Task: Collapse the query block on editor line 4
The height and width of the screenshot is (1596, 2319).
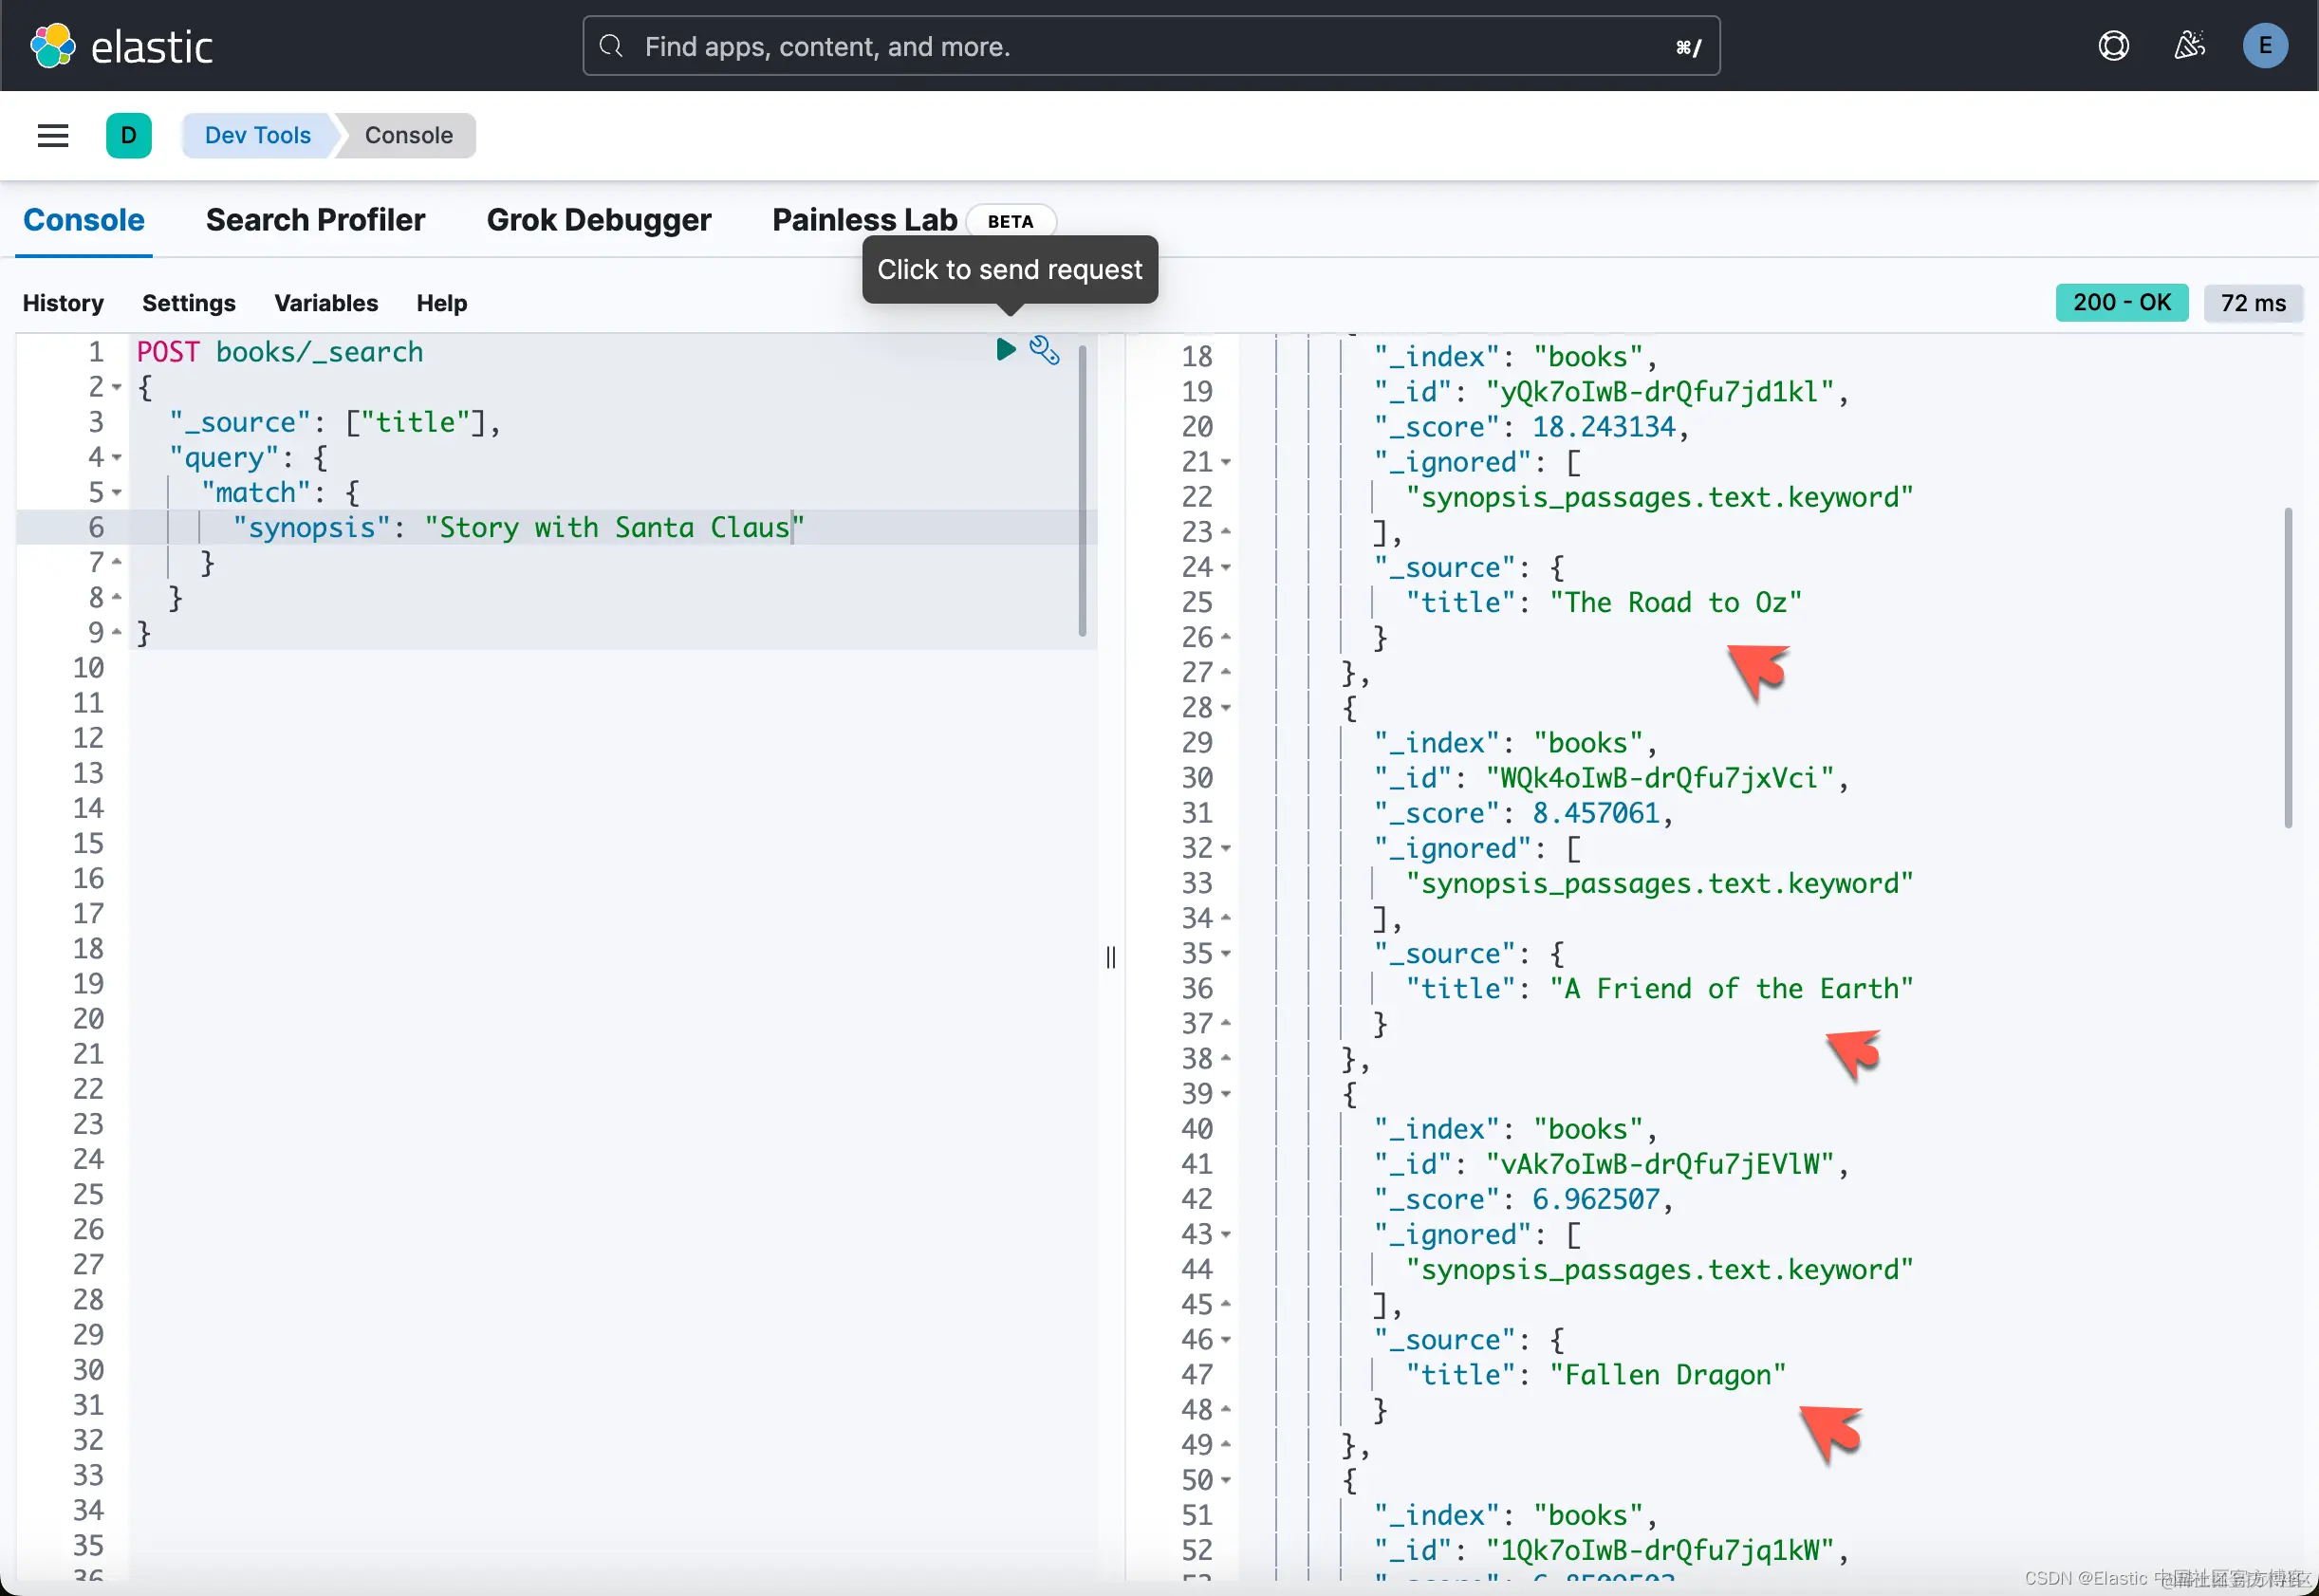Action: click(x=117, y=458)
